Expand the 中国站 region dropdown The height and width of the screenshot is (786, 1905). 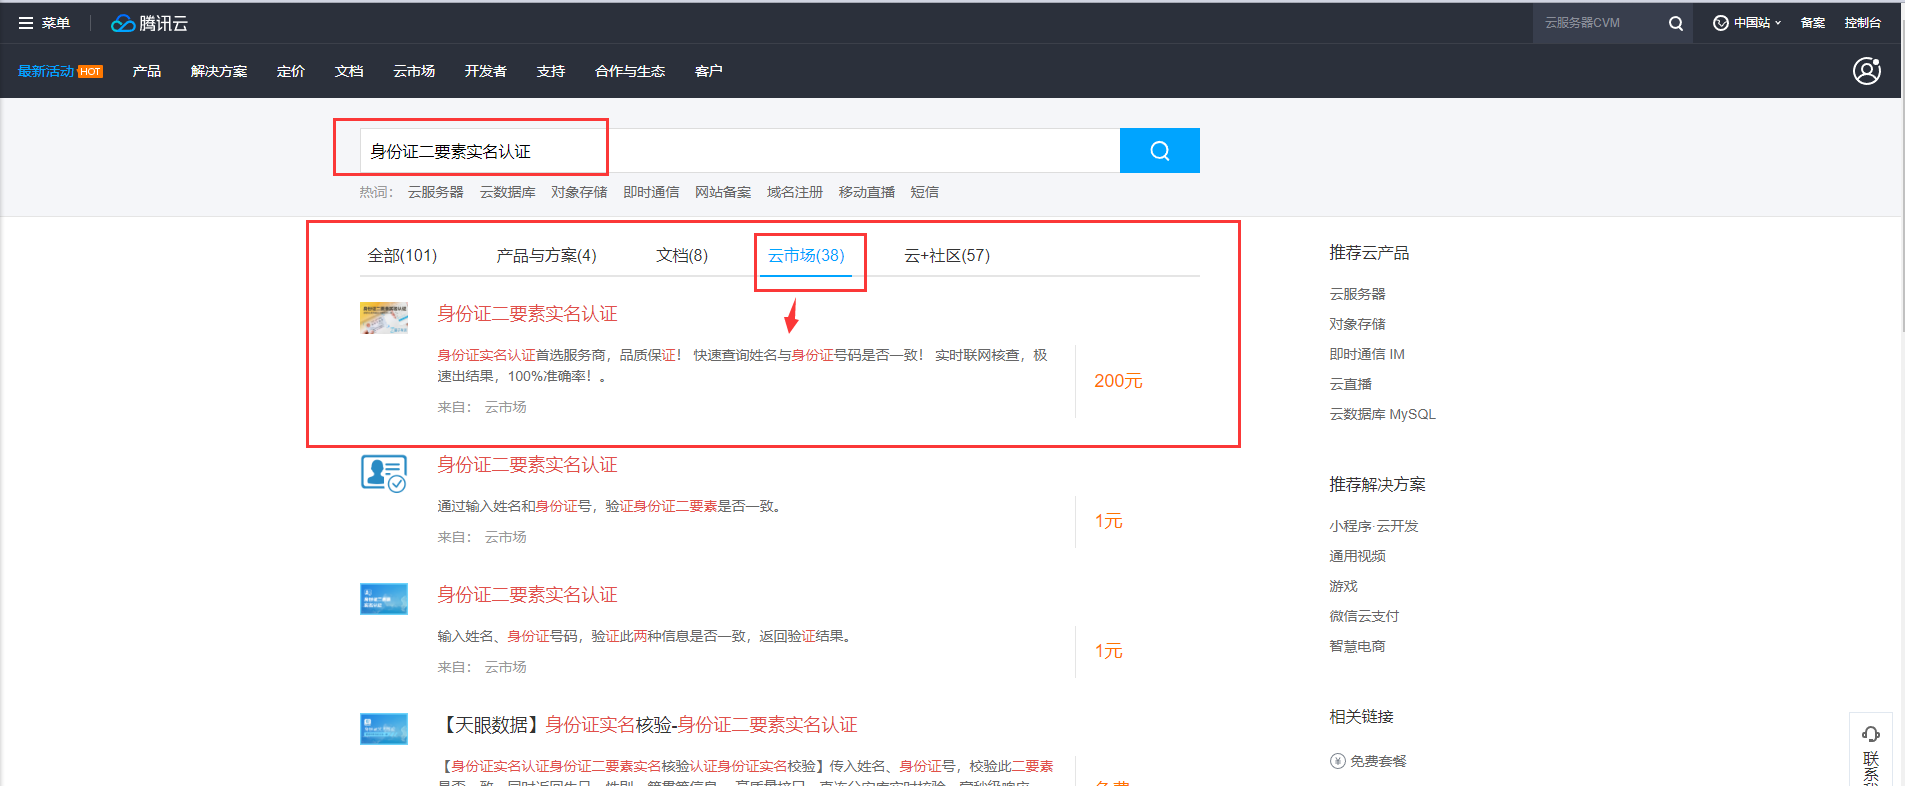point(1747,23)
